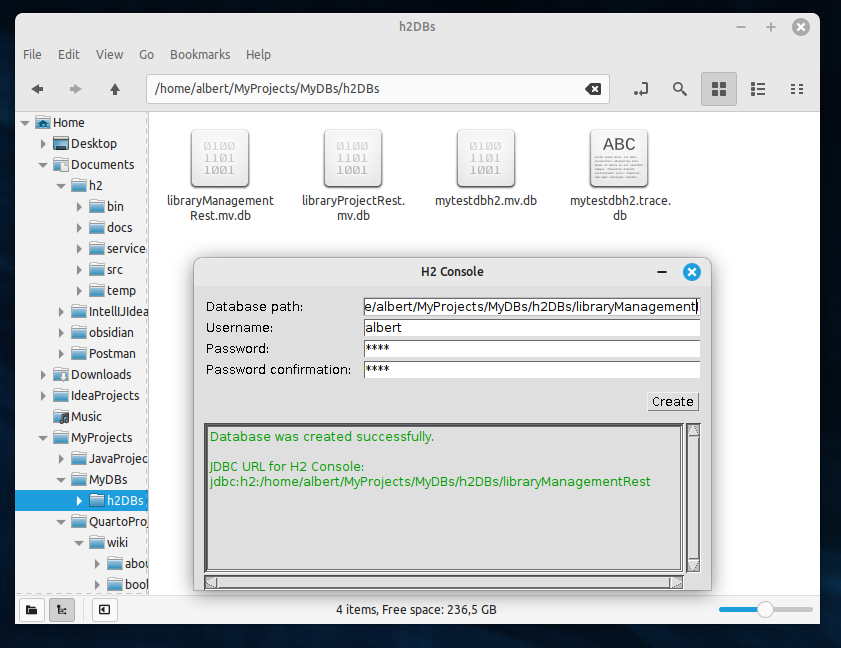The height and width of the screenshot is (648, 841).
Task: Click the Username field containing albert
Action: coord(532,328)
